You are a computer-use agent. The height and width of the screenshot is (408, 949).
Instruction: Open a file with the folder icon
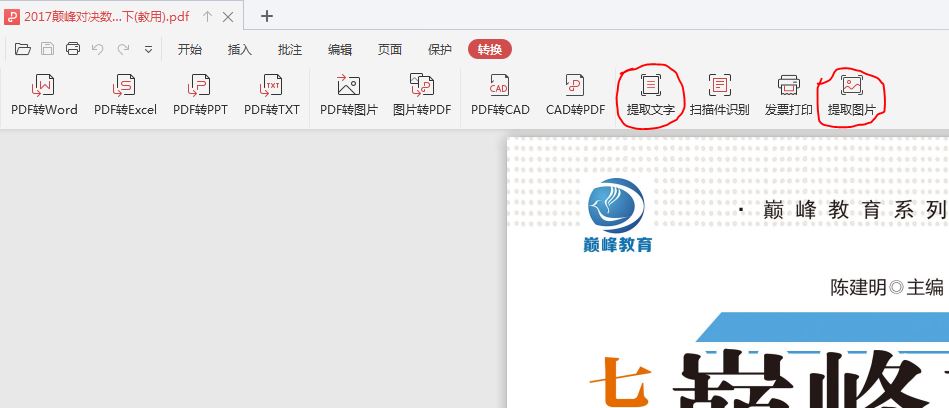[22, 49]
